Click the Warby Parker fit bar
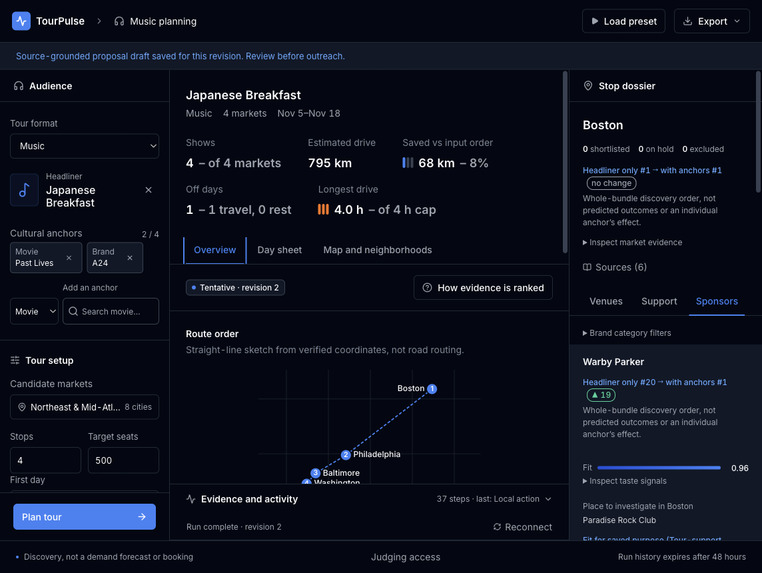Screen dimensions: 762x573 [659, 468]
